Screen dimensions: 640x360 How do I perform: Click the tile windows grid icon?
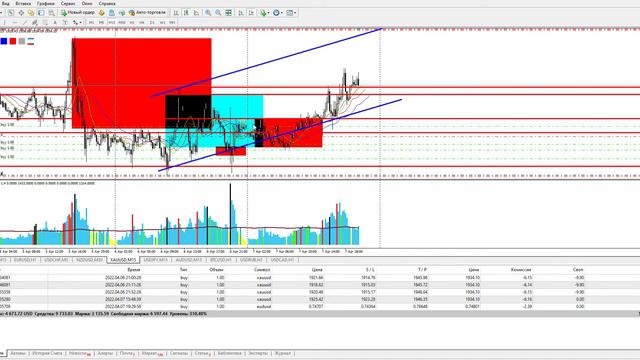tap(229, 13)
